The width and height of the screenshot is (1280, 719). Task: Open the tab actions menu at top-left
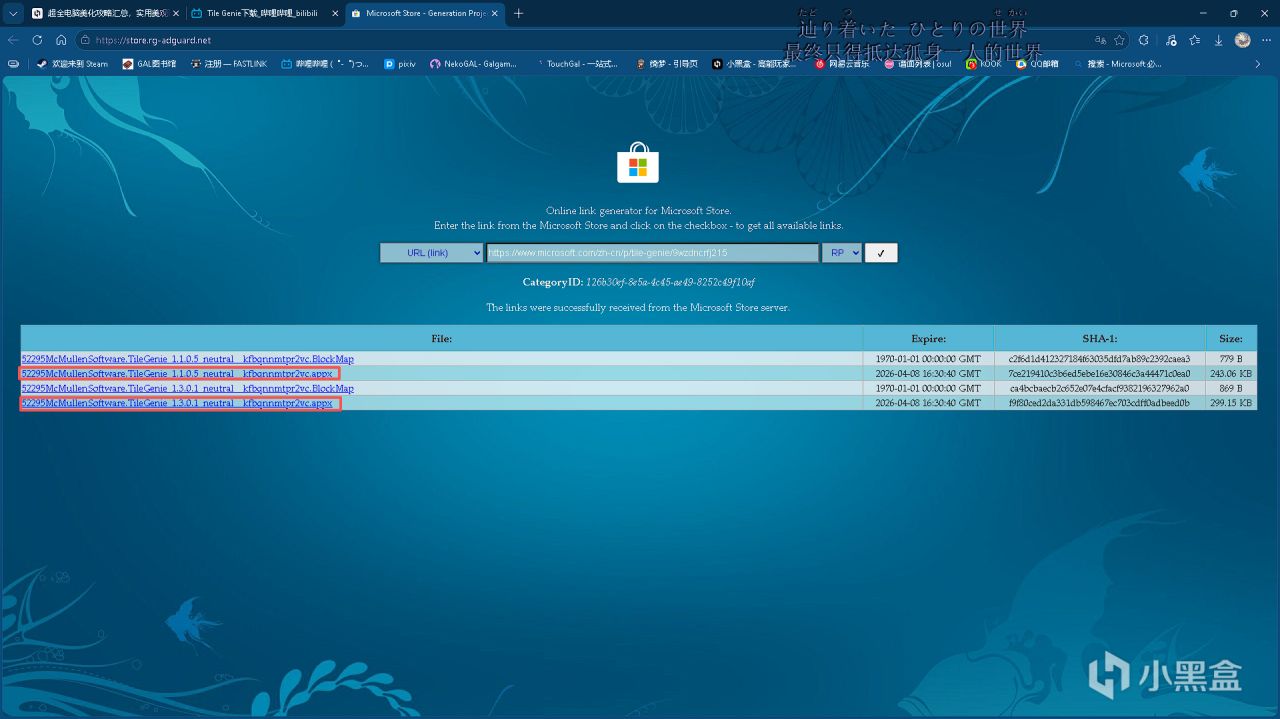click(x=13, y=14)
